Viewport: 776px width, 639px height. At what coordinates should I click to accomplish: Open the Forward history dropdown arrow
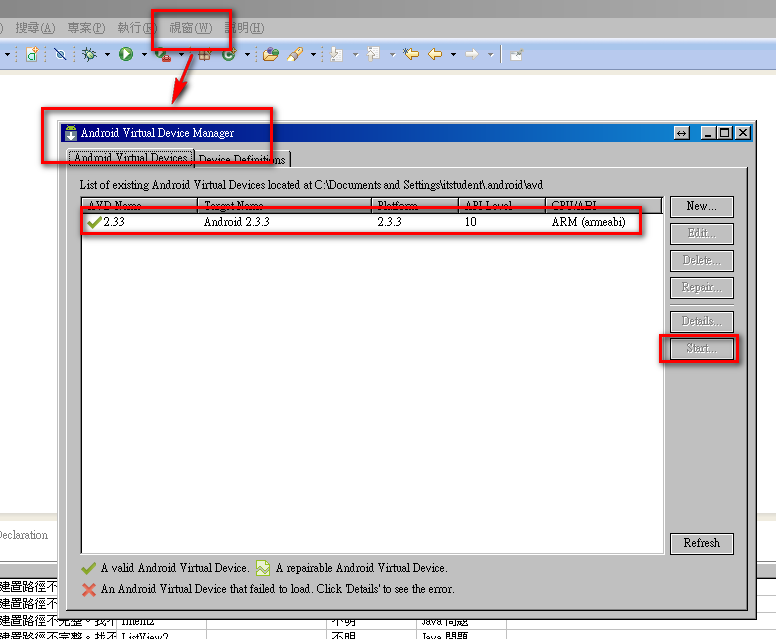tap(490, 54)
